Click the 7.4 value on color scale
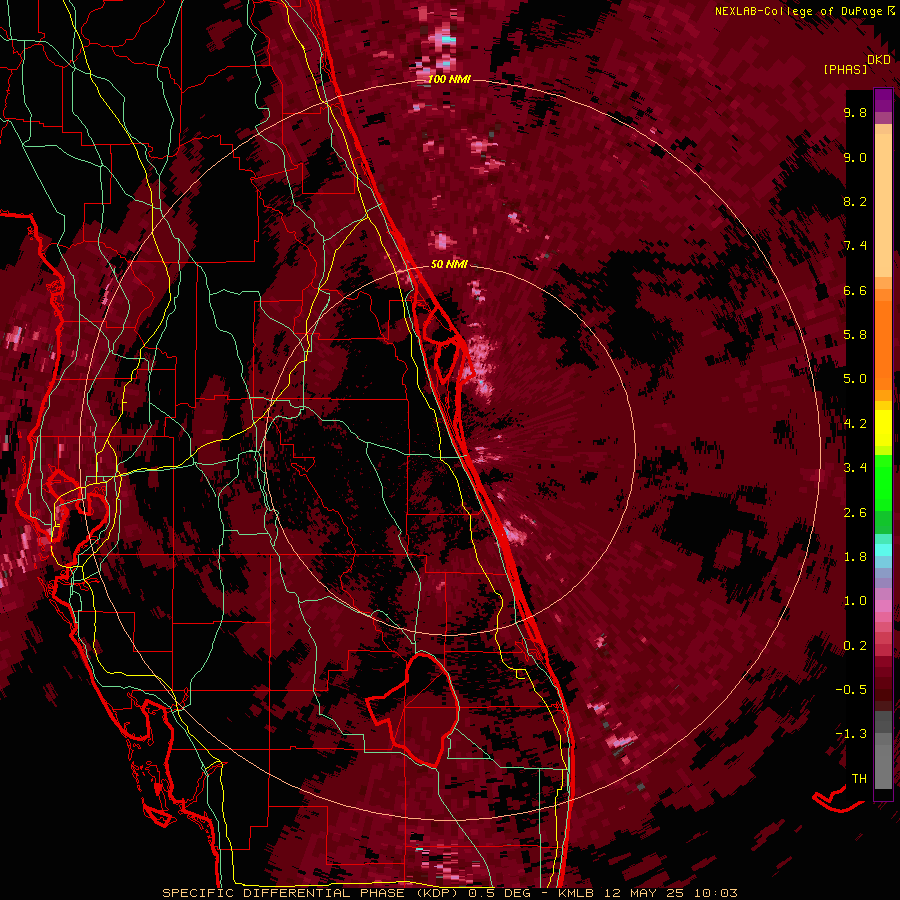900x900 pixels. (x=855, y=246)
